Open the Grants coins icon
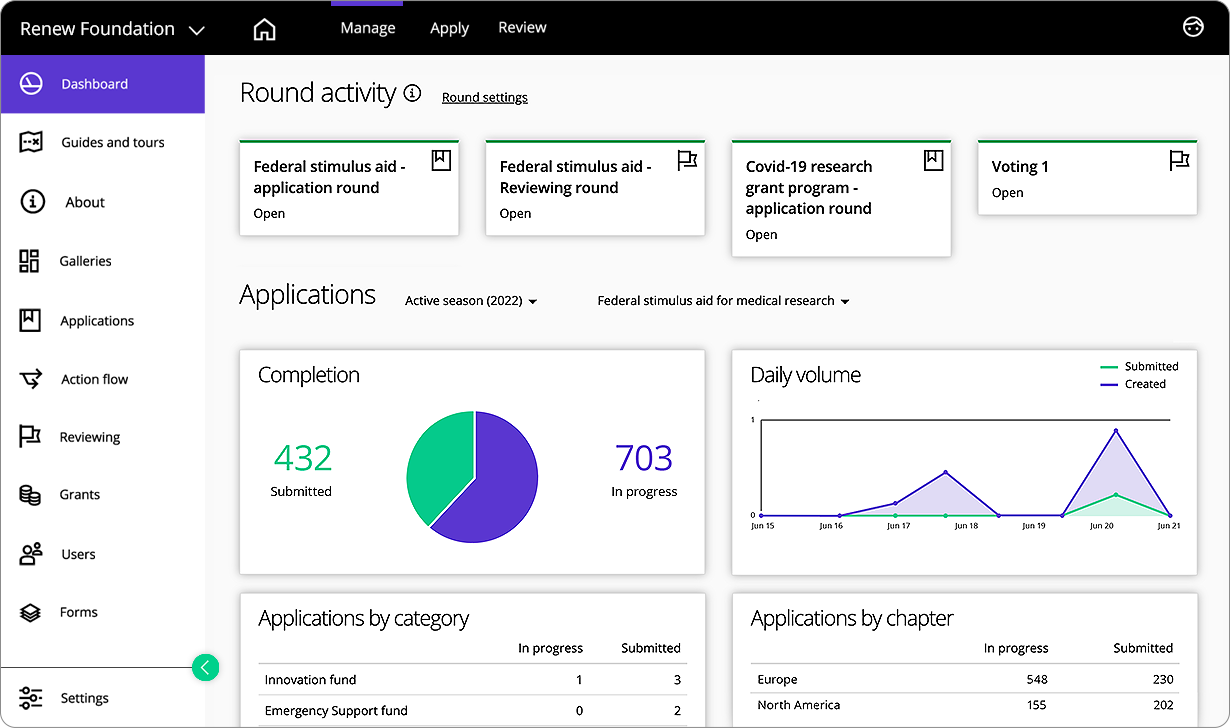1230x728 pixels. (30, 494)
